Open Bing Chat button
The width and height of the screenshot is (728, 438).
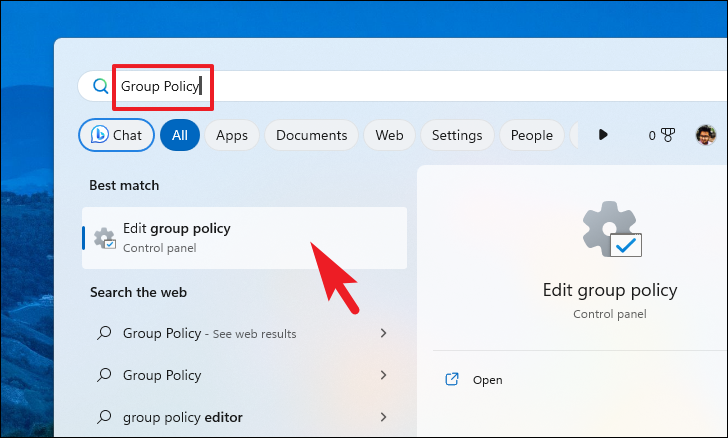pyautogui.click(x=117, y=135)
